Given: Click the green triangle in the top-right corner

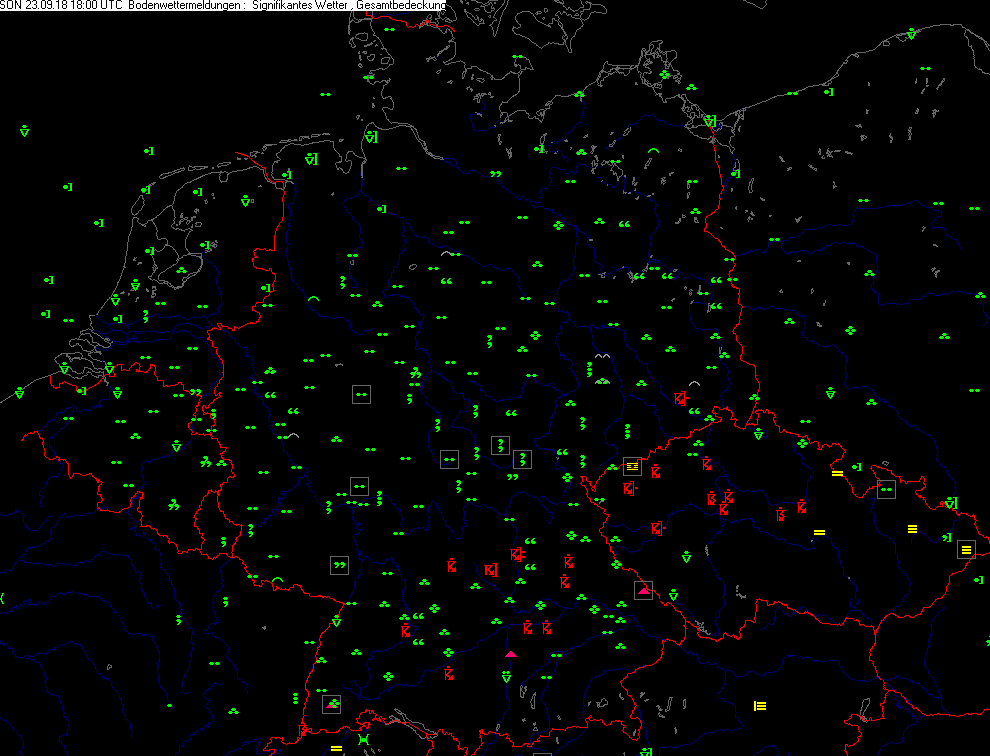Looking at the screenshot, I should point(911,34).
